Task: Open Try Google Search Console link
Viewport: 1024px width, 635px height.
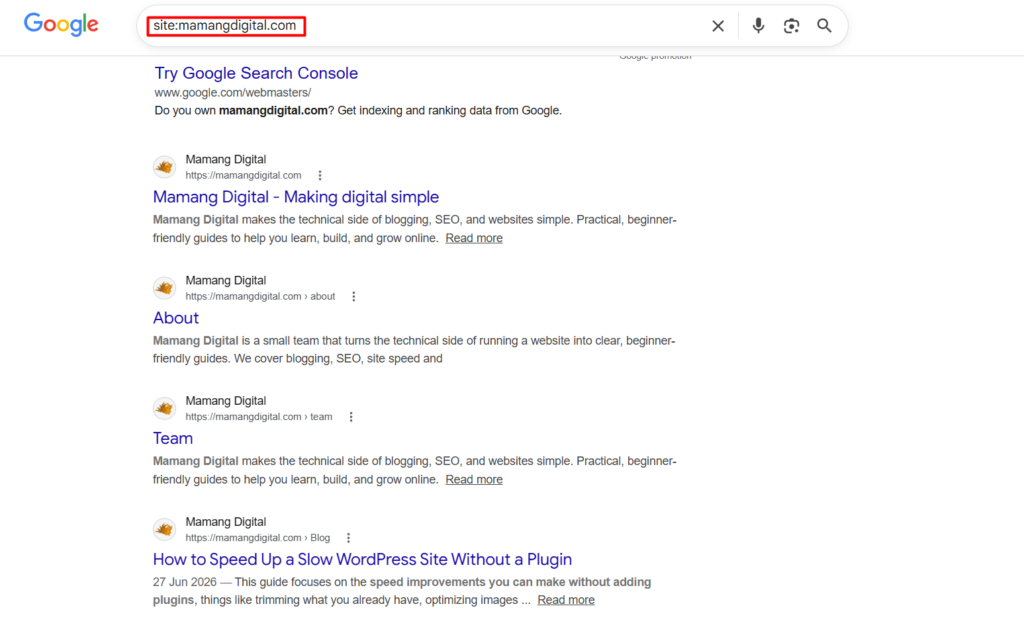Action: [x=256, y=73]
